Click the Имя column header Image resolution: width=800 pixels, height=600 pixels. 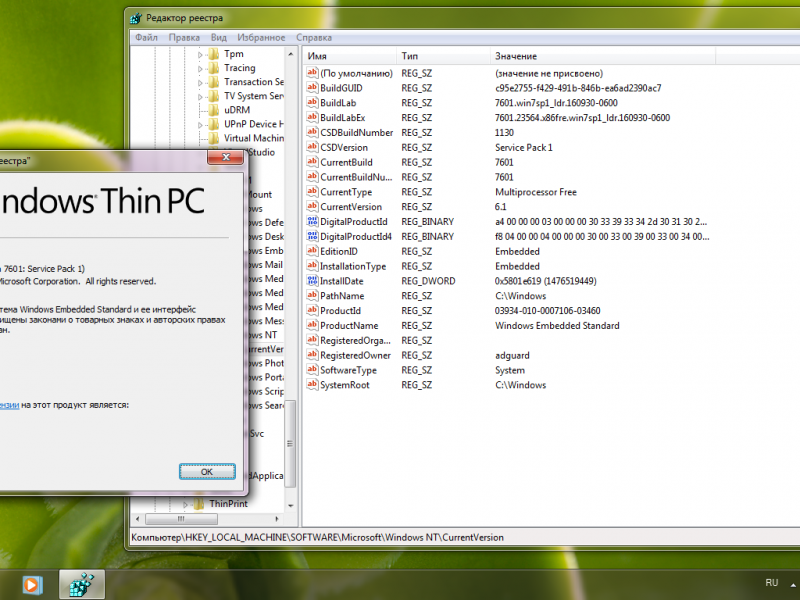click(x=349, y=56)
